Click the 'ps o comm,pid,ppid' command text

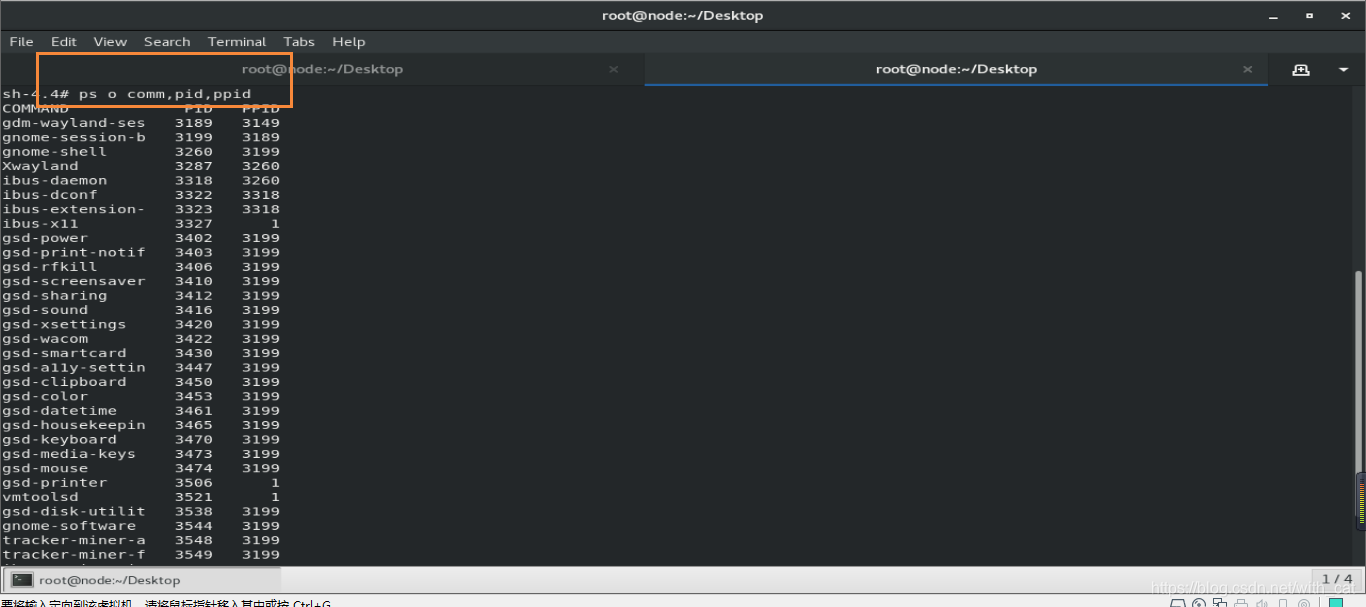[165, 94]
